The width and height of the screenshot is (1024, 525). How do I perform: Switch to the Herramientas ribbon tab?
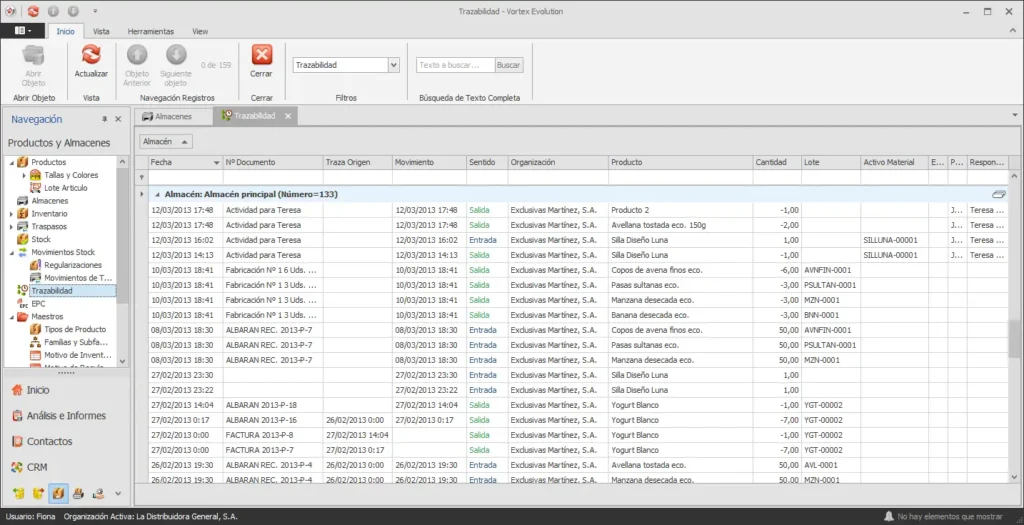[x=151, y=31]
